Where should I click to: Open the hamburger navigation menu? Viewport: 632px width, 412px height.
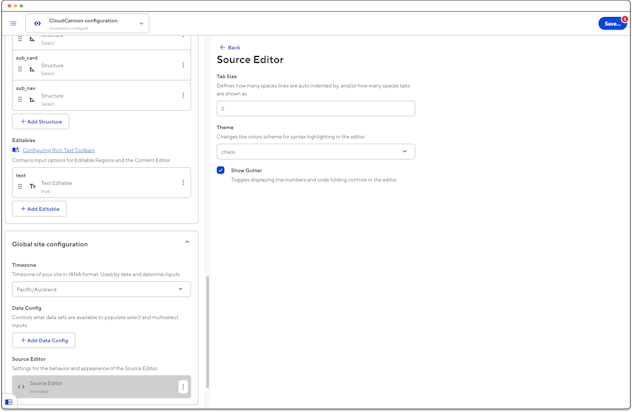[13, 23]
